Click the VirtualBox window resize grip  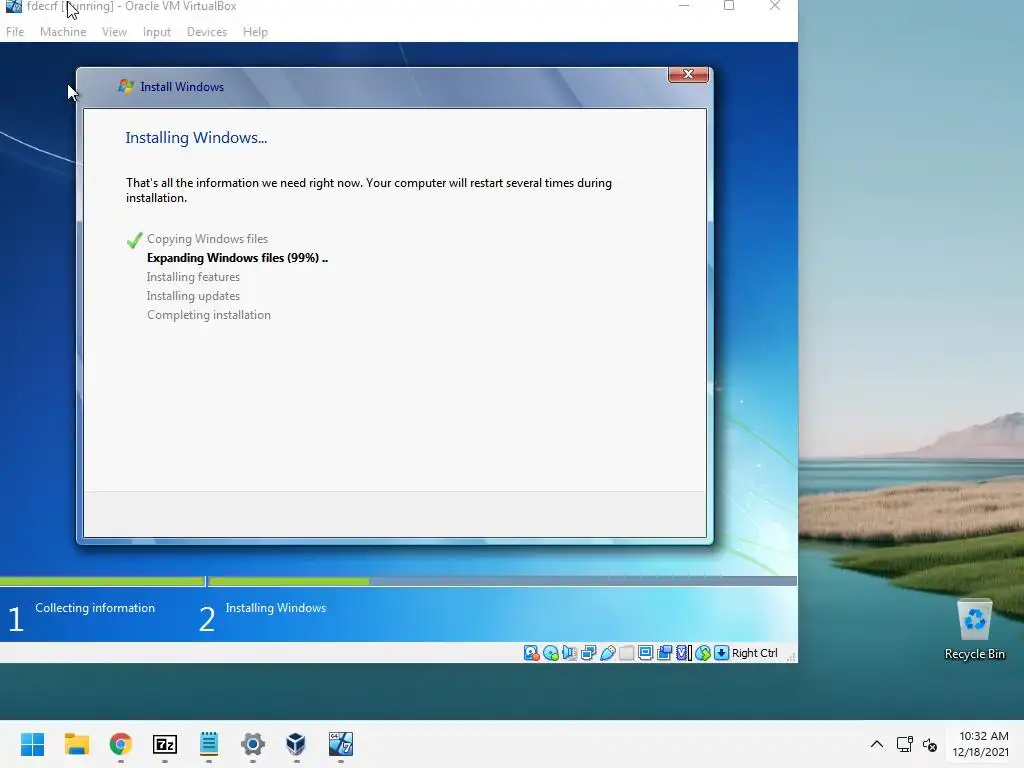pyautogui.click(x=791, y=657)
